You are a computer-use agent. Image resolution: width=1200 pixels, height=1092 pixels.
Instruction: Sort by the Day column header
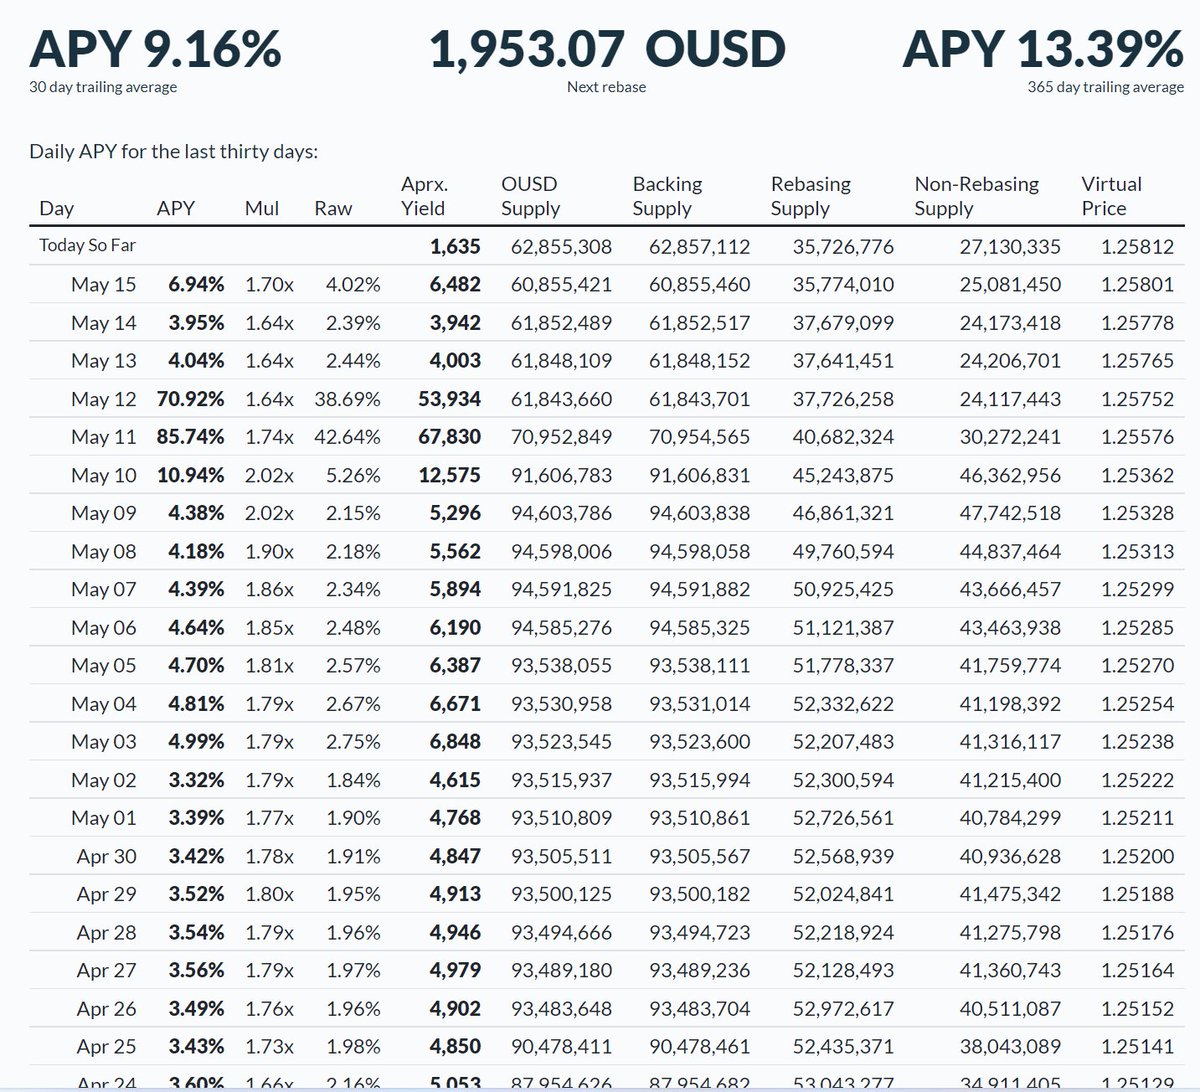click(x=57, y=208)
